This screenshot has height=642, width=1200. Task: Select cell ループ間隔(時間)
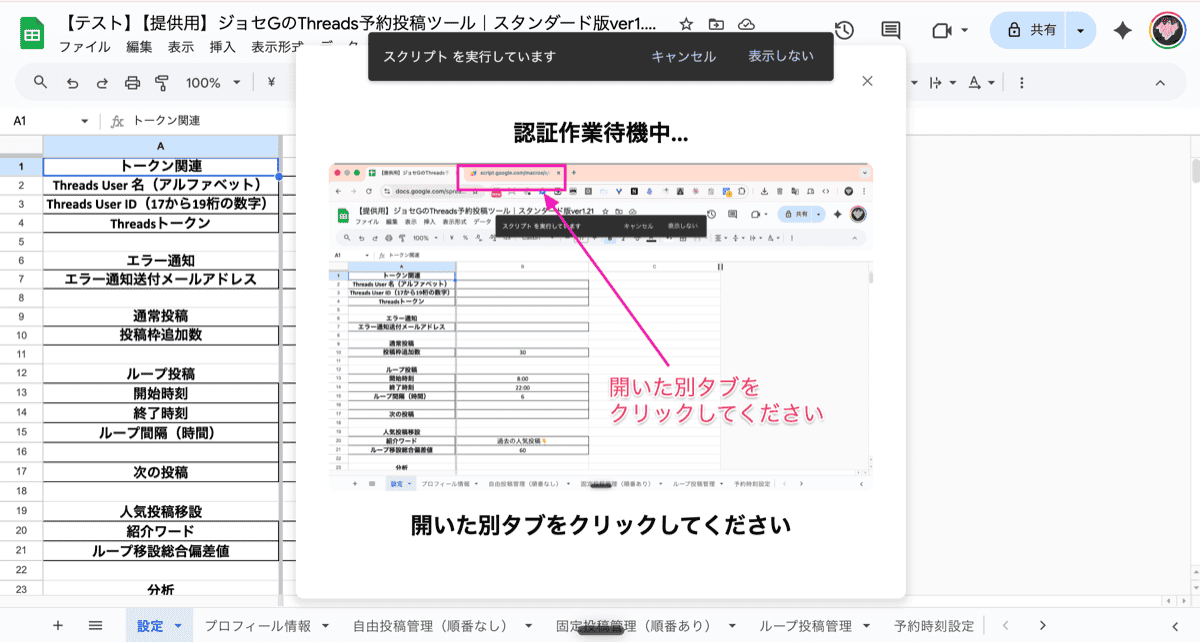point(160,433)
